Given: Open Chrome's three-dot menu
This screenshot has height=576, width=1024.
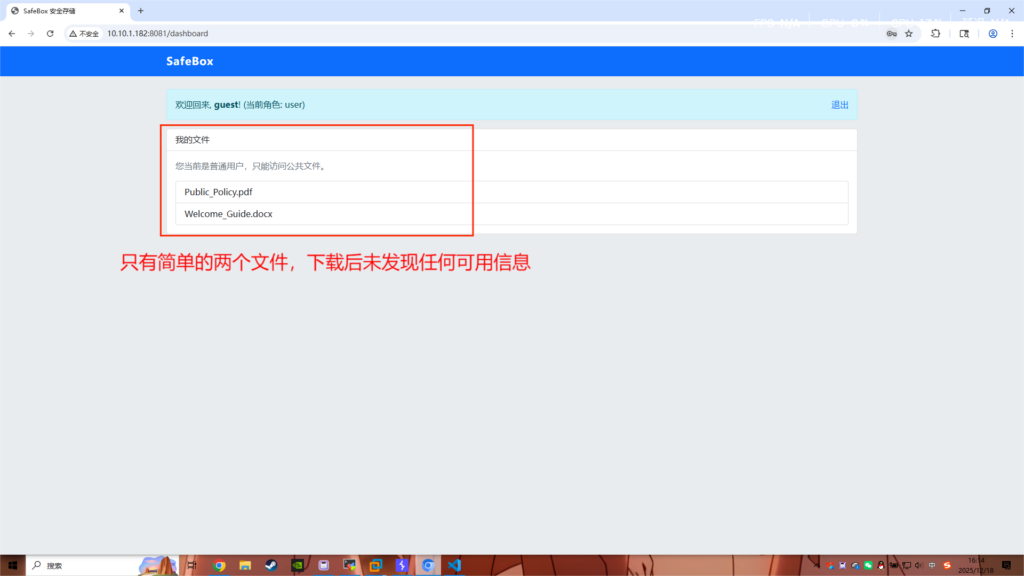Looking at the screenshot, I should point(1012,33).
